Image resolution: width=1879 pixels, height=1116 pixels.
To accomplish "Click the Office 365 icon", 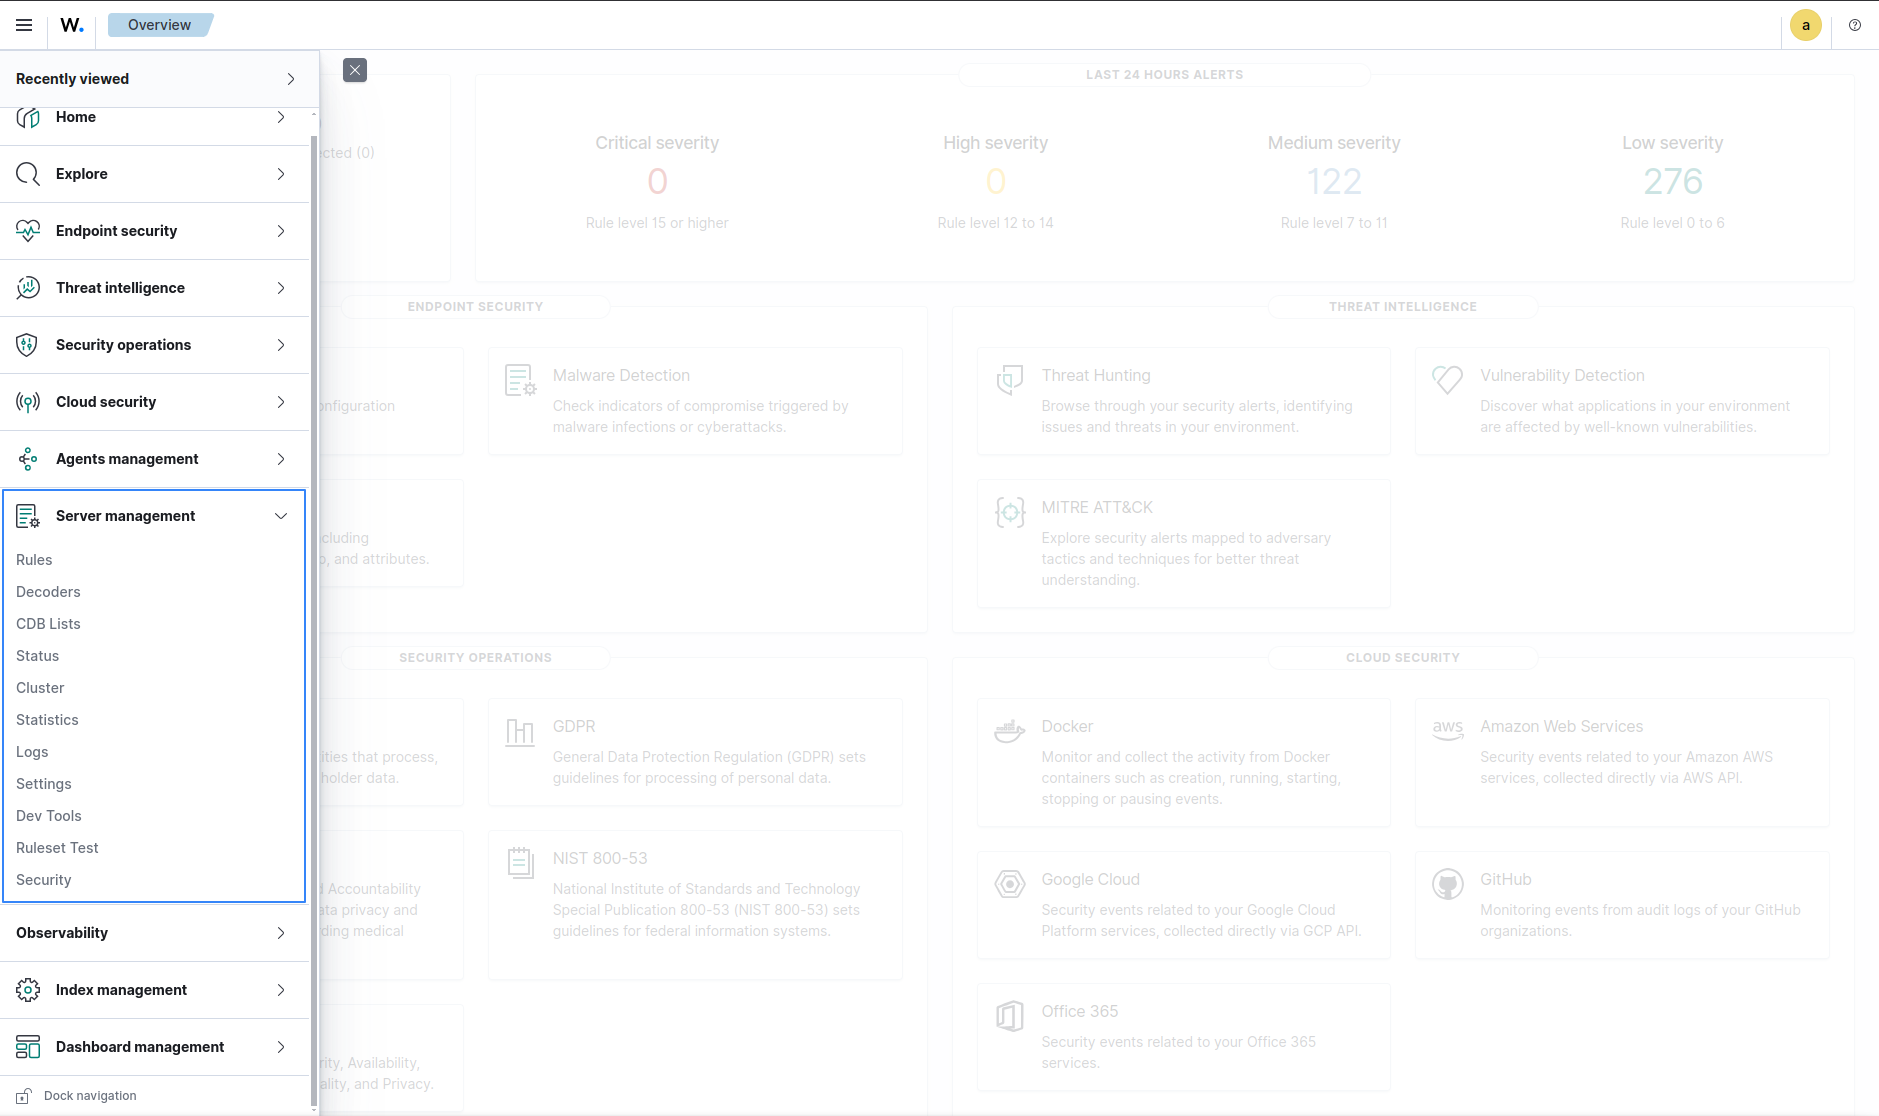I will pyautogui.click(x=1010, y=1016).
